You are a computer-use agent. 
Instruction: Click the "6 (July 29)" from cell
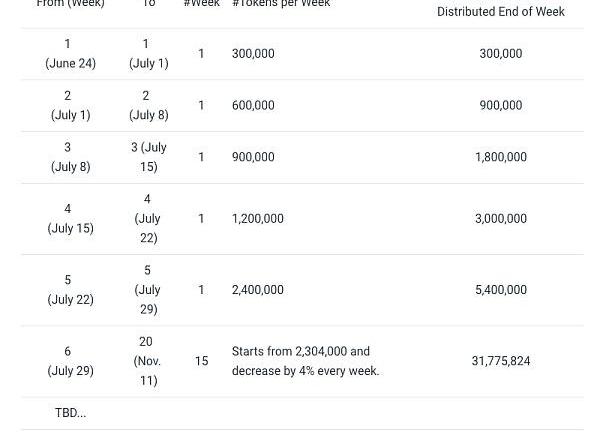pos(70,361)
